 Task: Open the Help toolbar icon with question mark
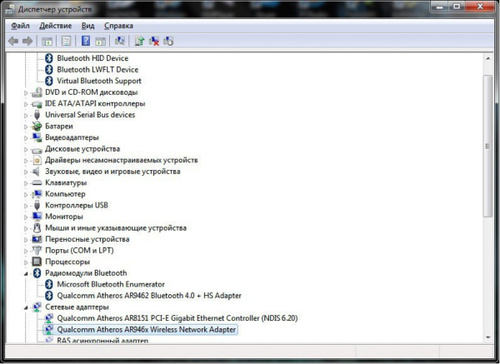click(x=86, y=41)
